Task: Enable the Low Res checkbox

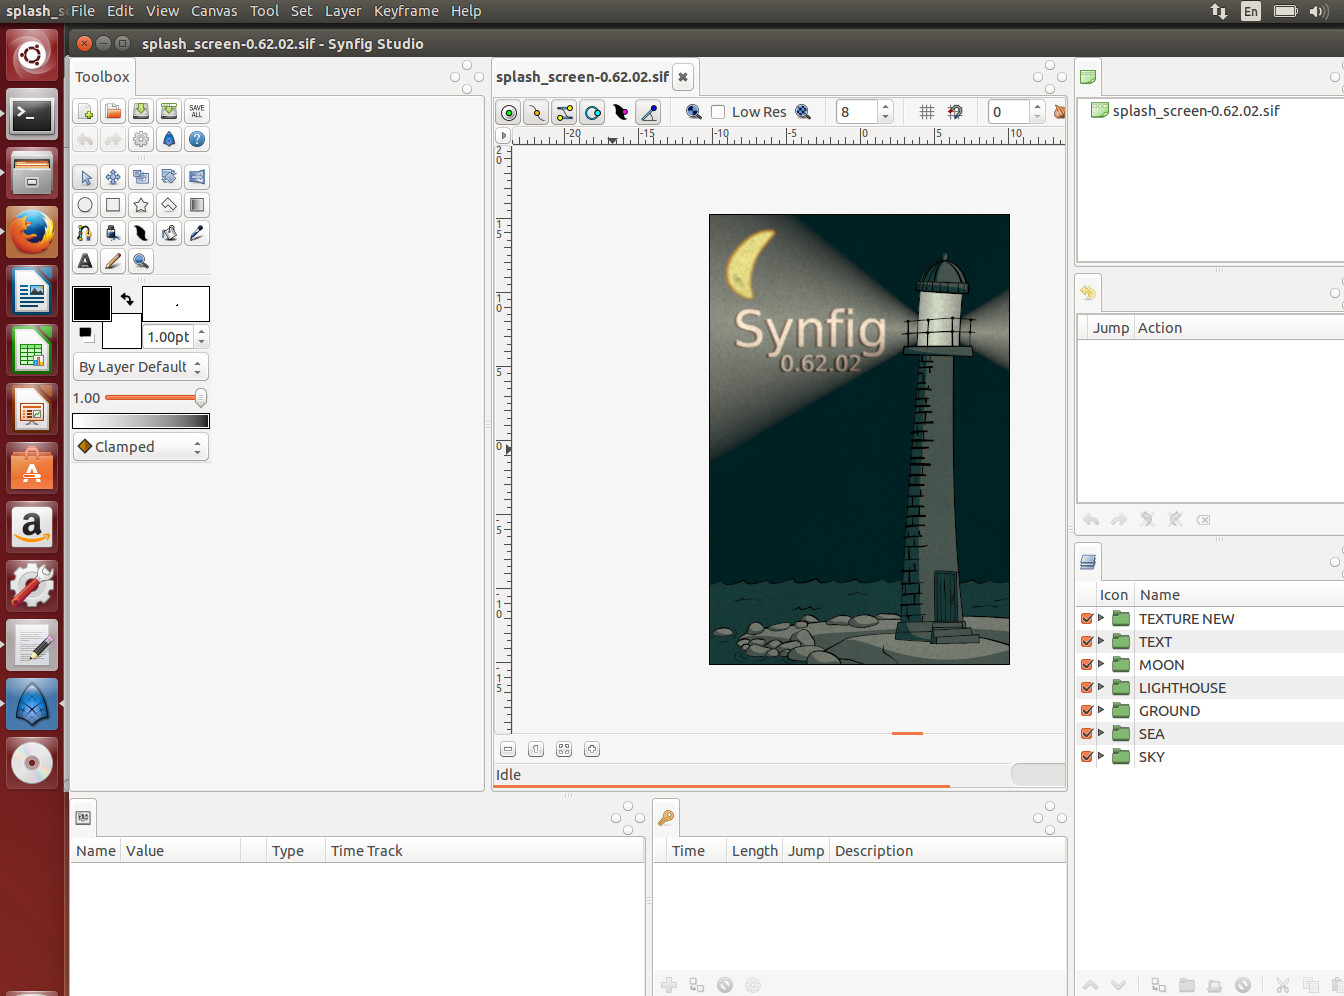Action: (718, 112)
